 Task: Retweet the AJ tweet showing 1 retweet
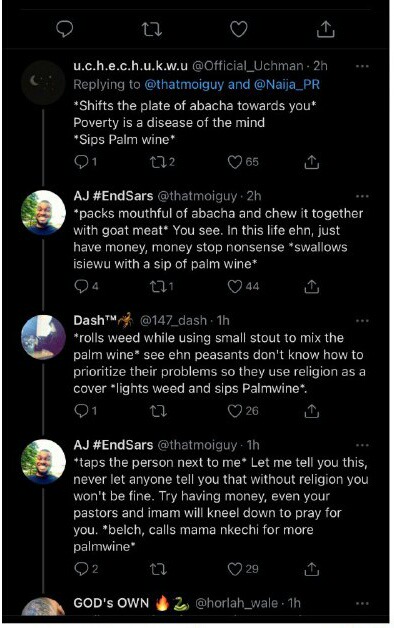tap(157, 286)
